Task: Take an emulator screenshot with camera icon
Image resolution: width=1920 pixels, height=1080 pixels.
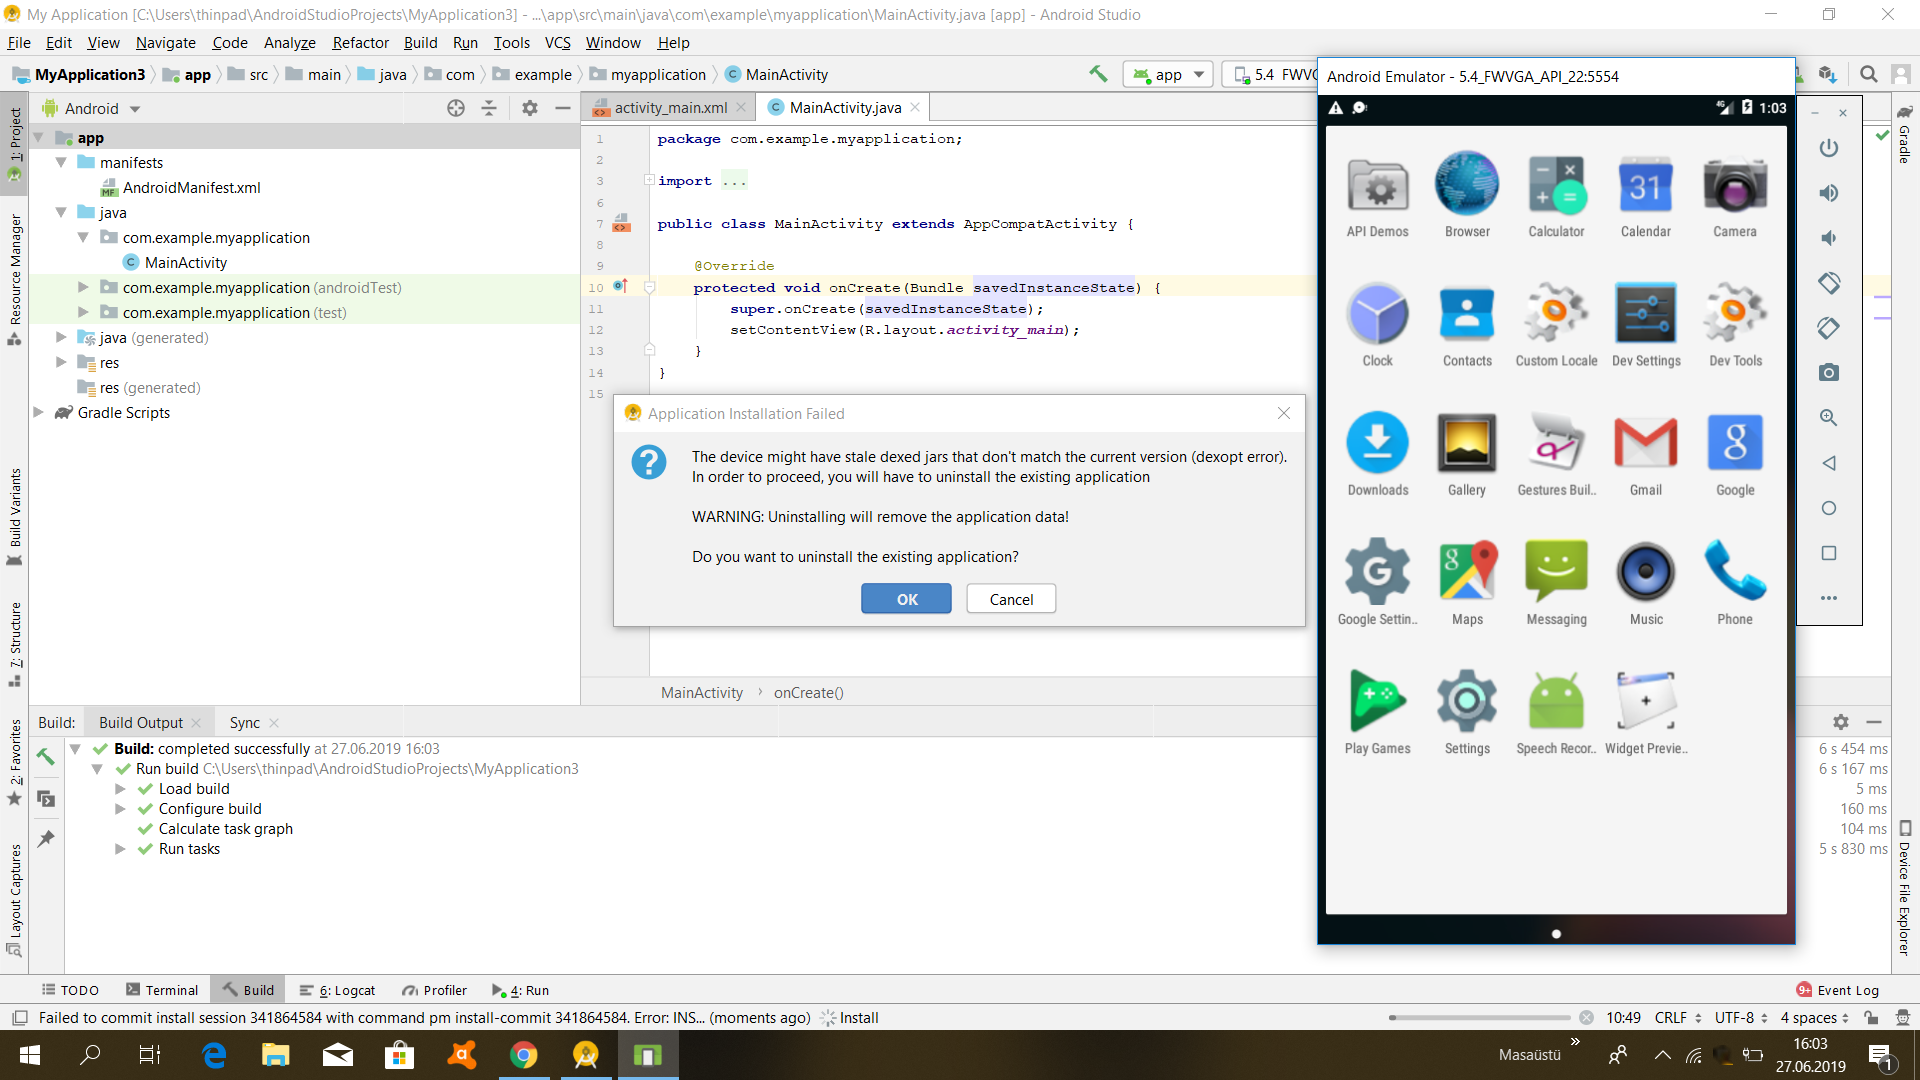Action: [x=1829, y=373]
